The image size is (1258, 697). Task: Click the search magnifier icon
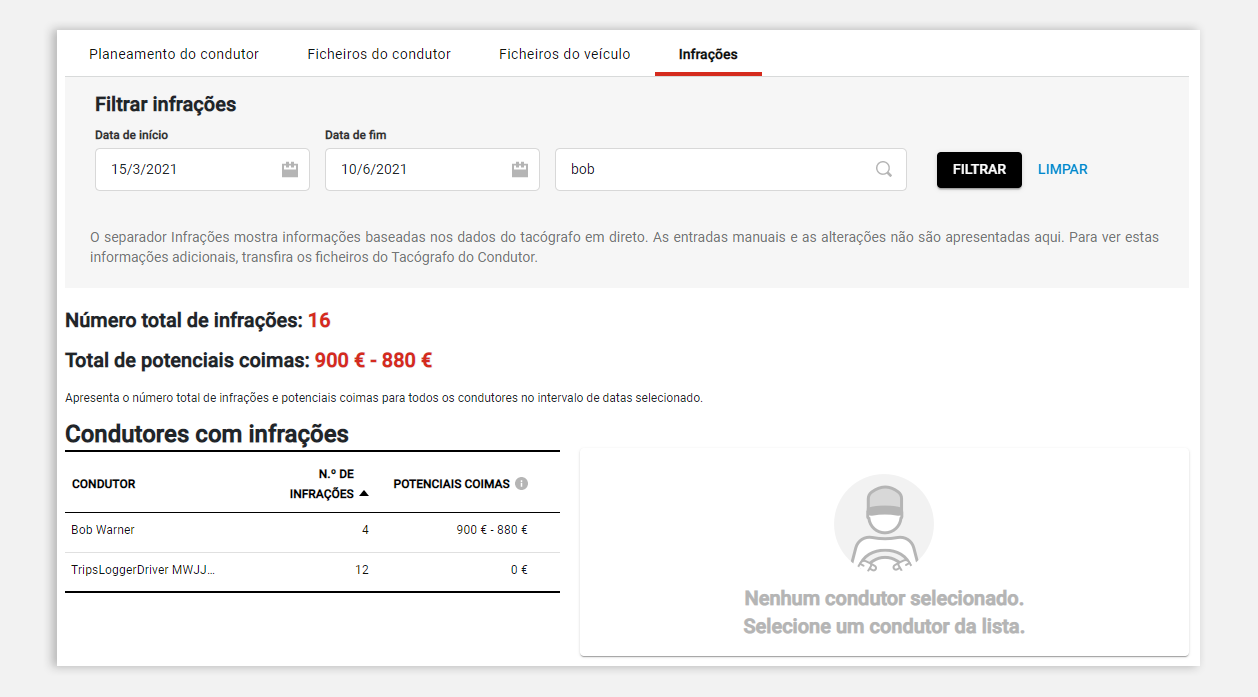click(x=884, y=169)
